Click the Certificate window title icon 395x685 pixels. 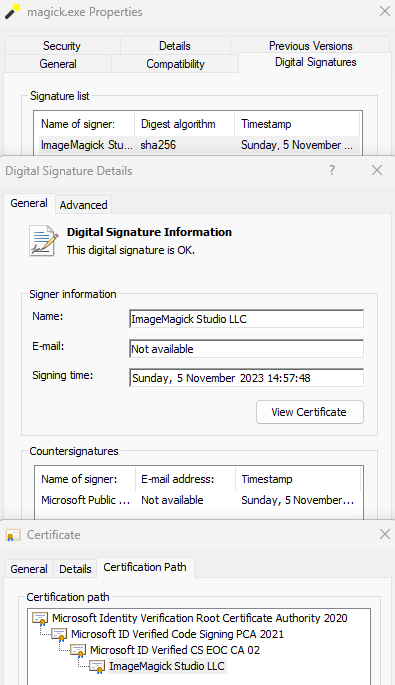(13, 535)
